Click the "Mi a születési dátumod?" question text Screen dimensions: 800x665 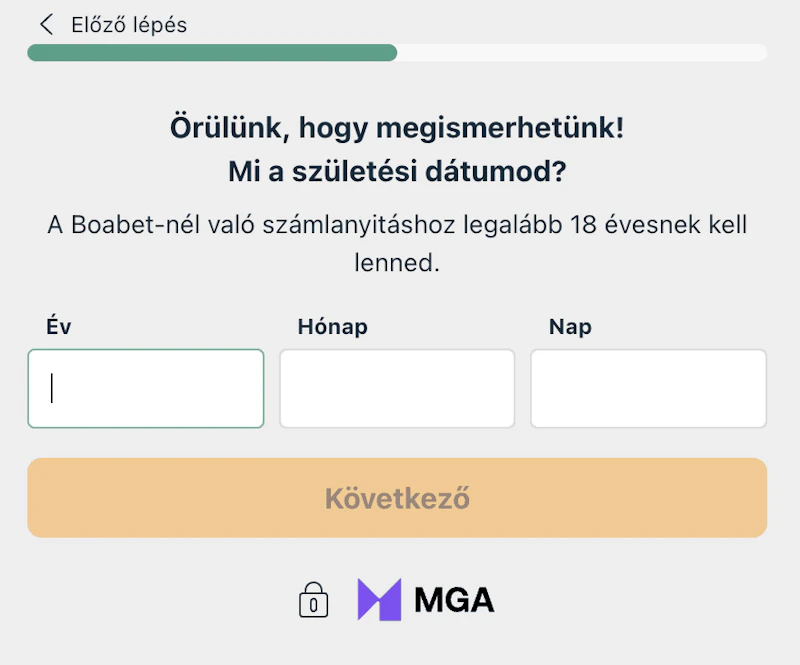pos(397,172)
